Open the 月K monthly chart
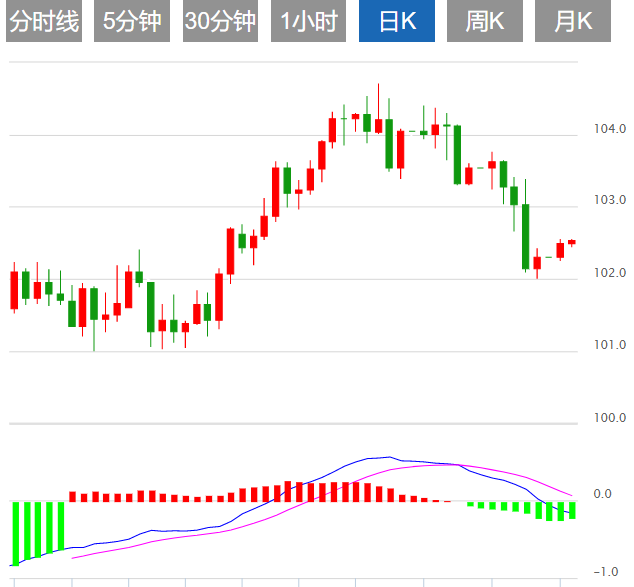 pyautogui.click(x=573, y=22)
